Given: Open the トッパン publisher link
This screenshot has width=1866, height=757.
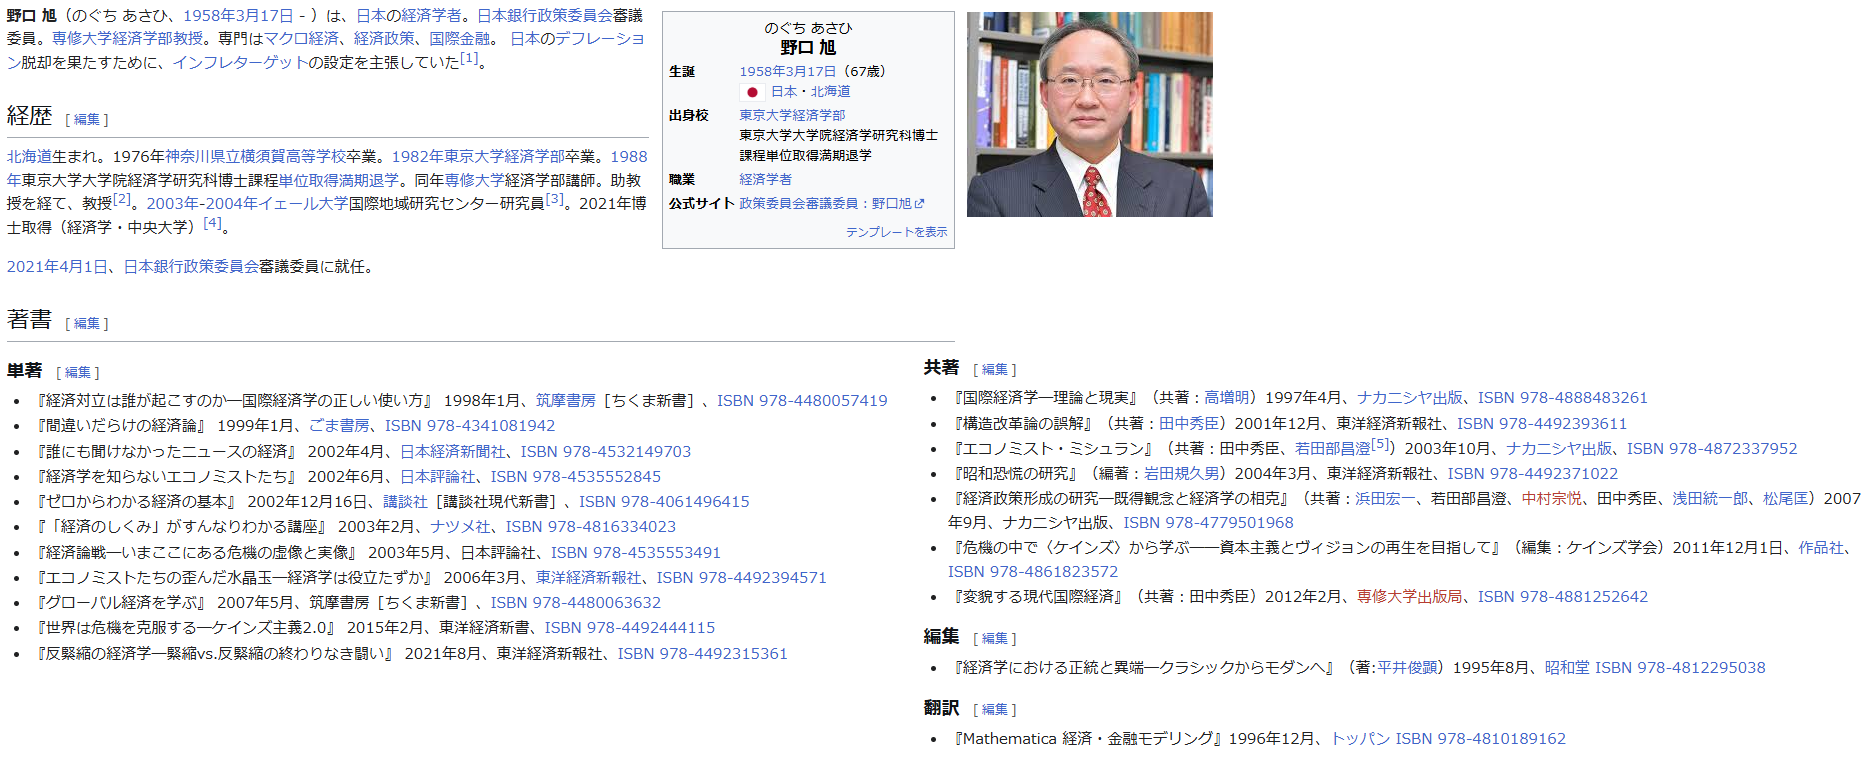Looking at the screenshot, I should (1359, 739).
